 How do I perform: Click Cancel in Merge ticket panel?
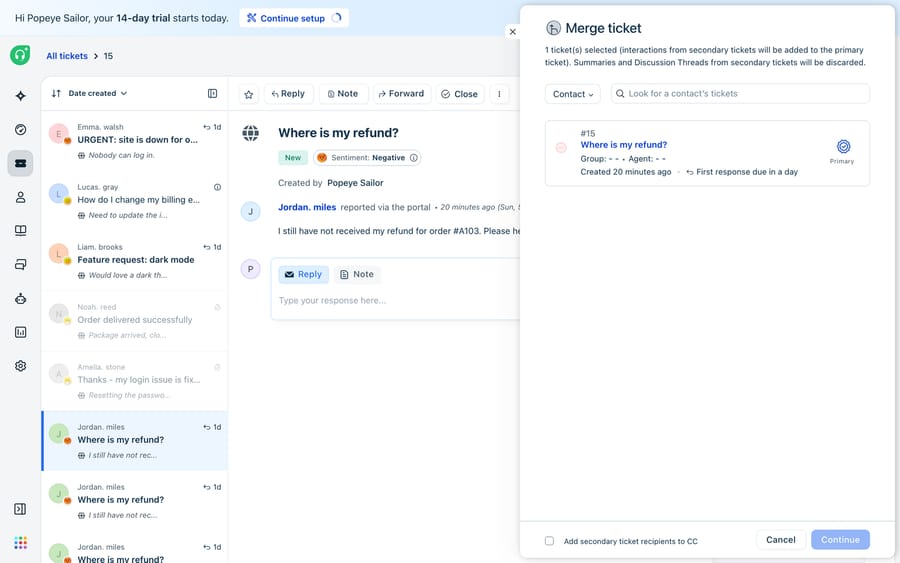tap(781, 539)
